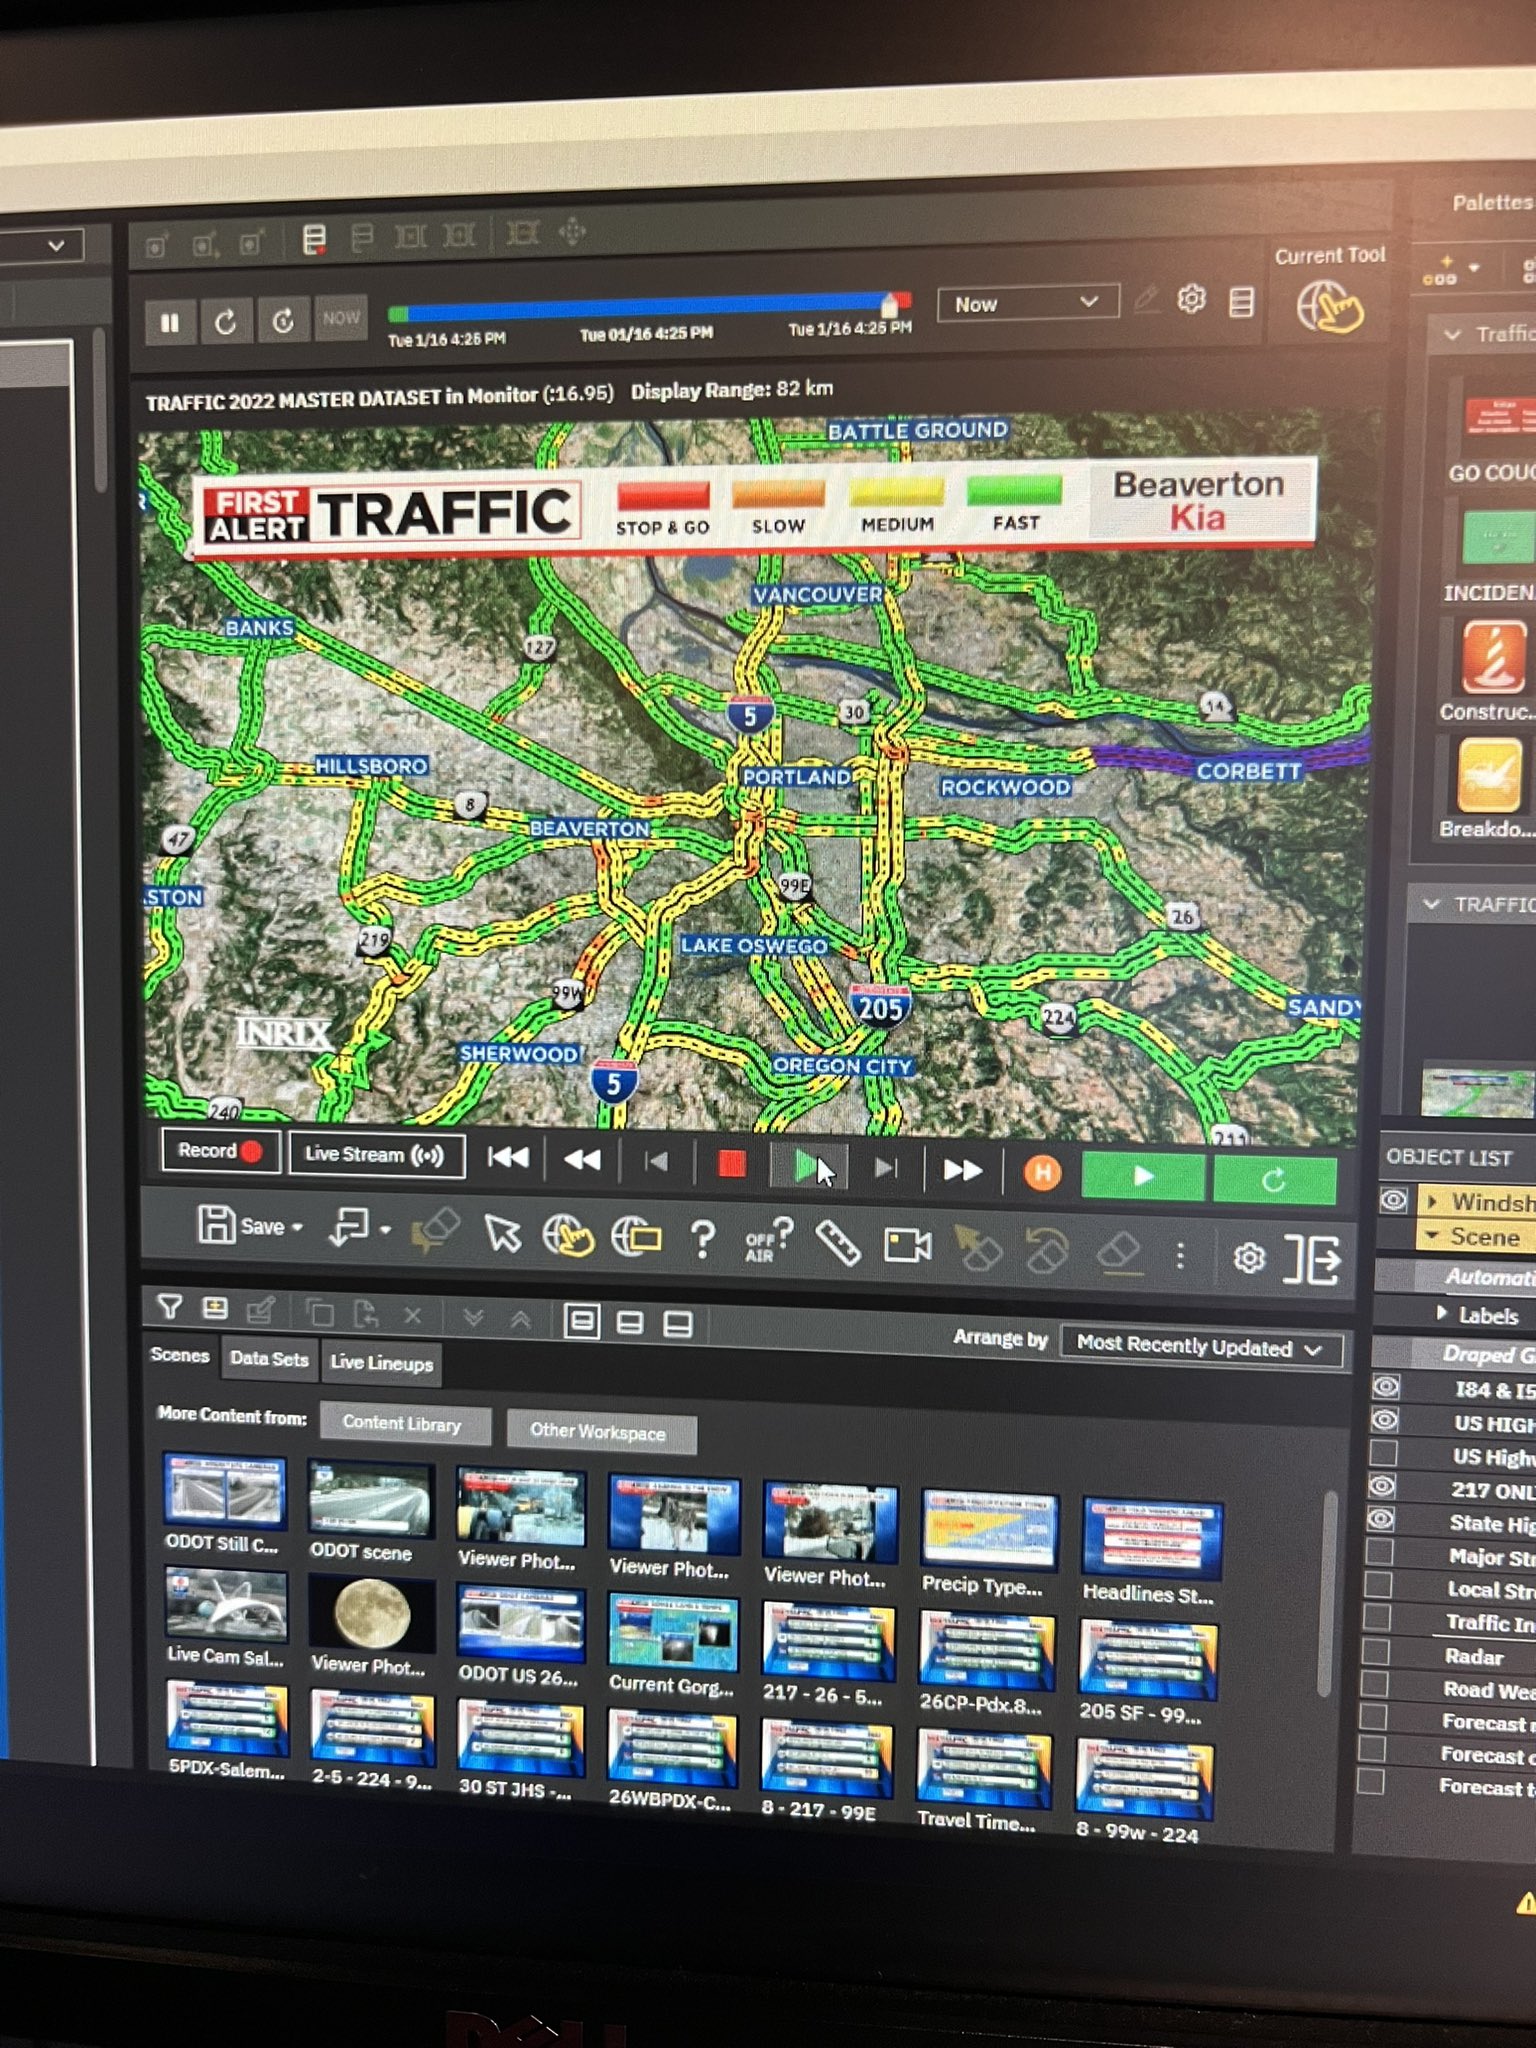Select the Construc... incident icon

(1493, 656)
